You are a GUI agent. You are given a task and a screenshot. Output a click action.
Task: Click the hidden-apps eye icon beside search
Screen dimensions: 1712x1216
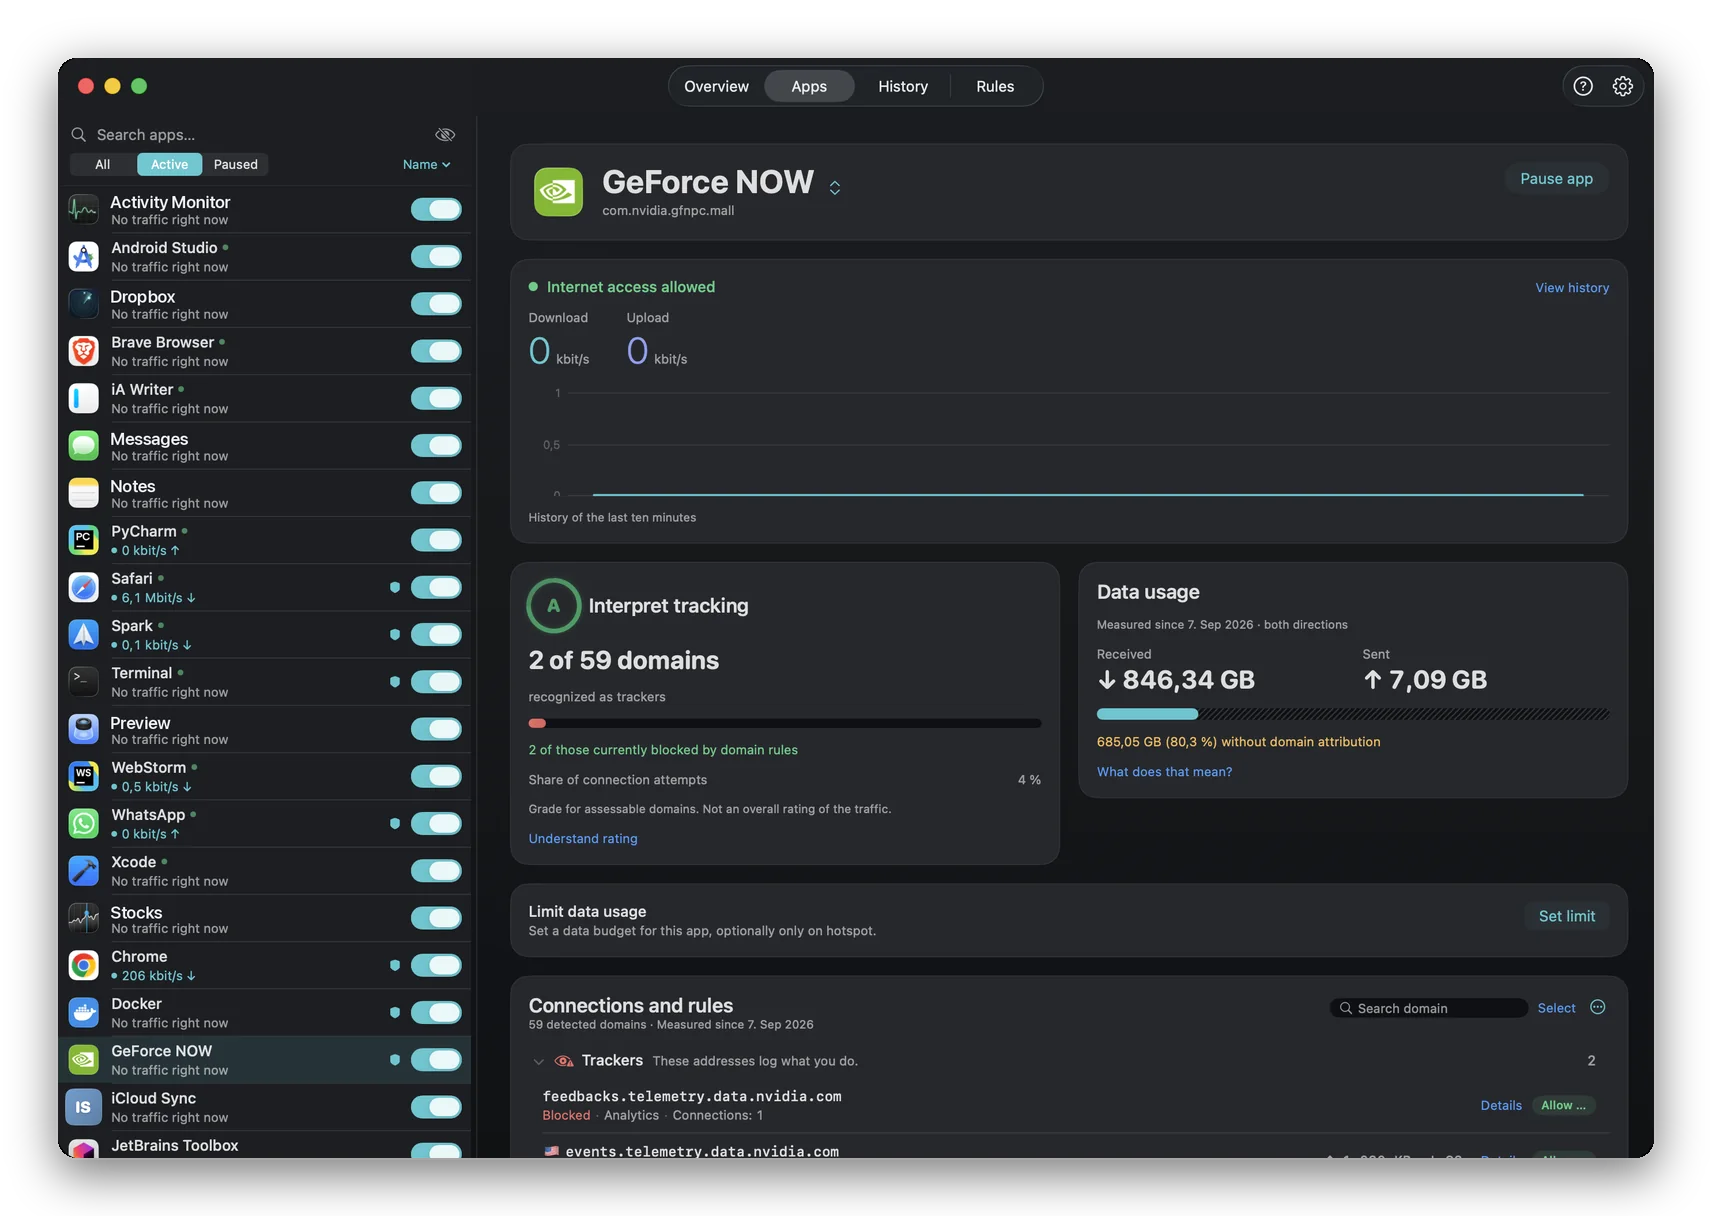tap(445, 134)
